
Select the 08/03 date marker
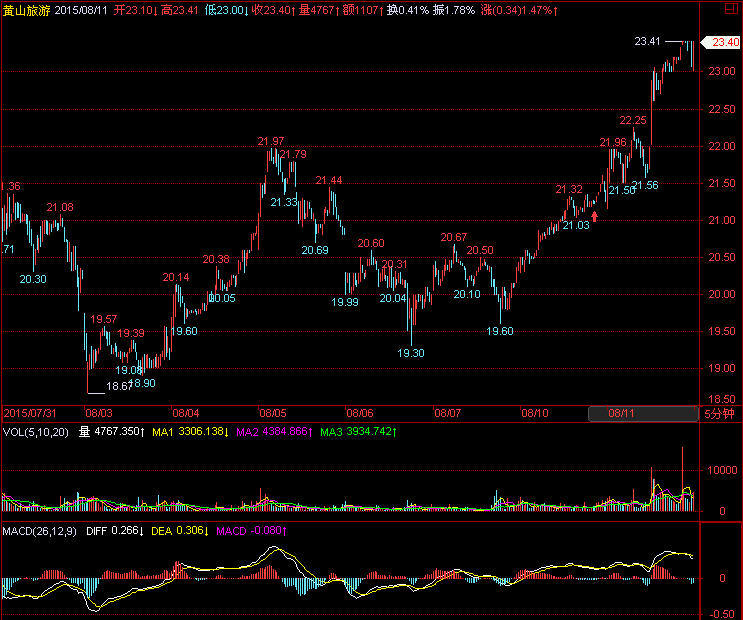98,412
